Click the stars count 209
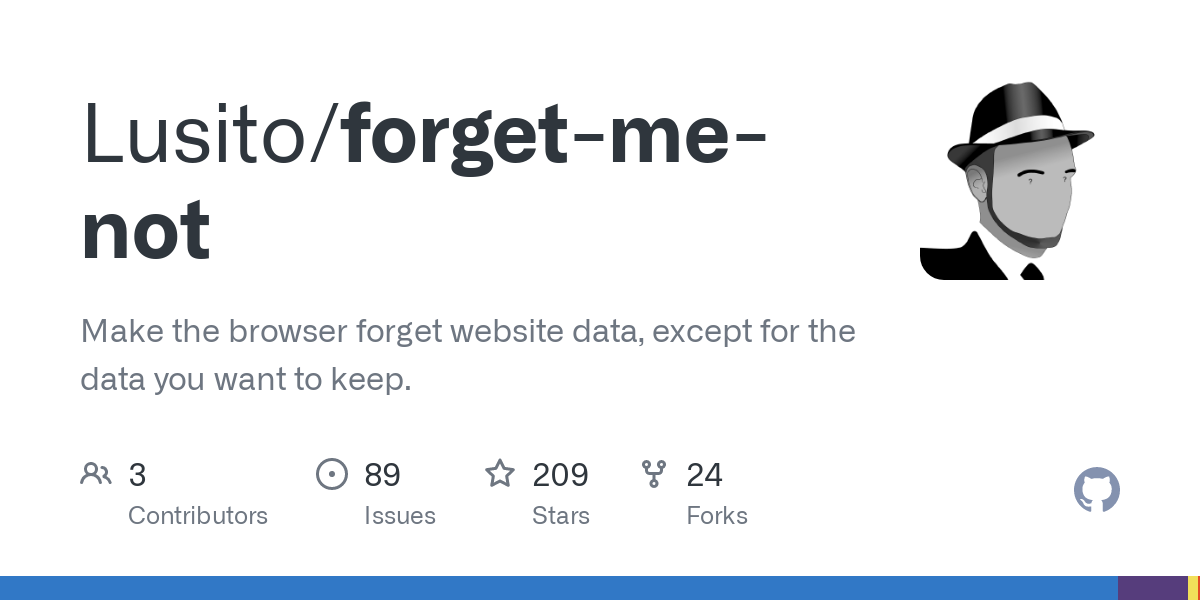The height and width of the screenshot is (600, 1200). 560,475
